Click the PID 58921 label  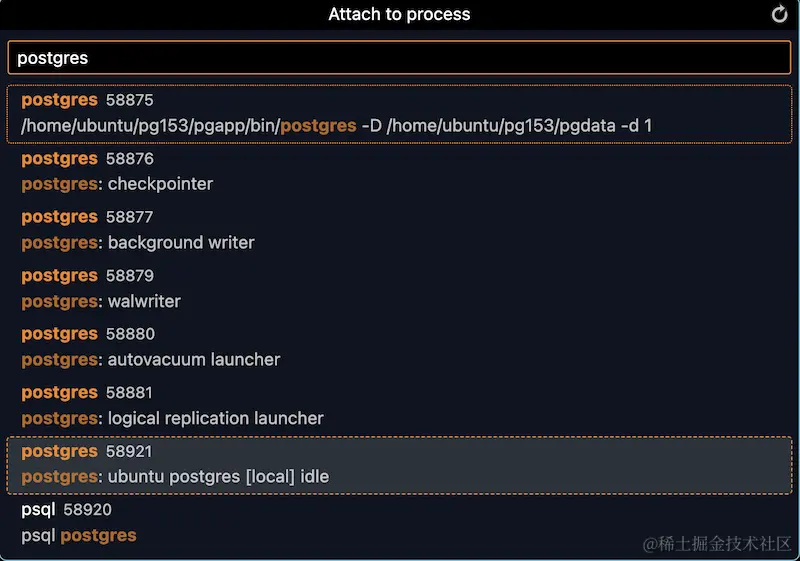(x=129, y=451)
